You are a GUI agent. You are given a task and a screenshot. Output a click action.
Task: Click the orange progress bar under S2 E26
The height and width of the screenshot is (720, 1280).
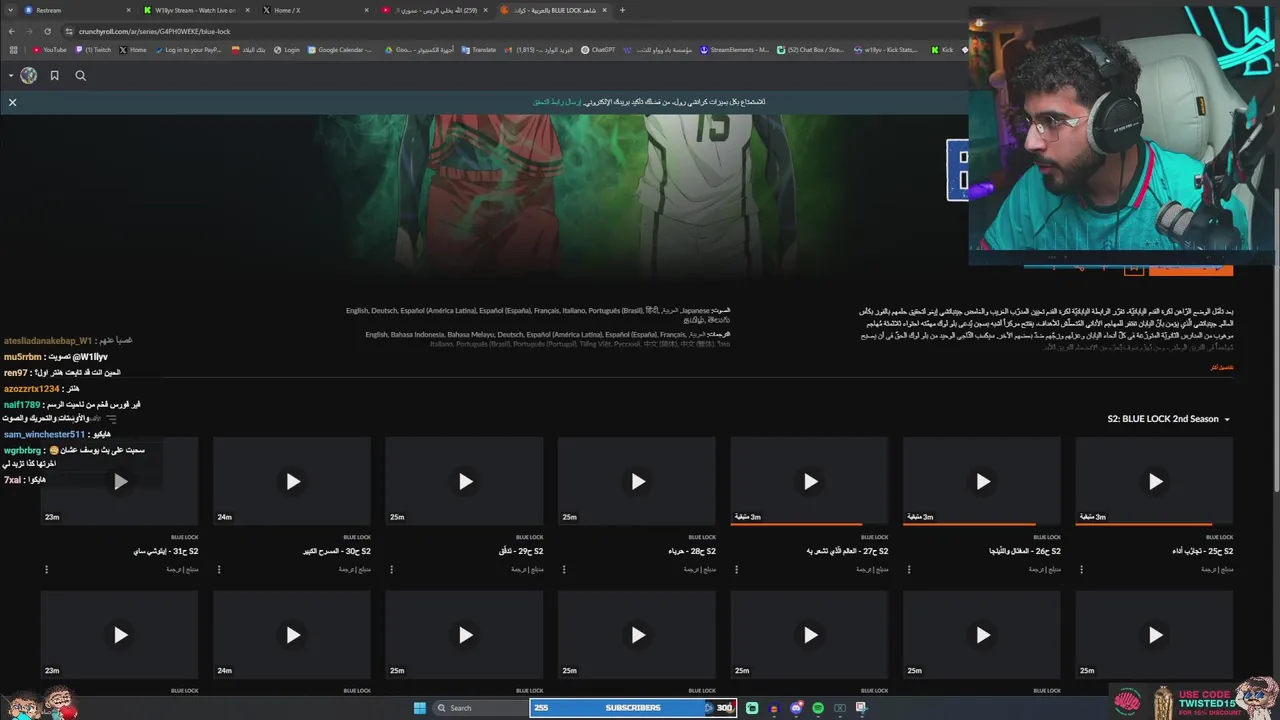(969, 524)
